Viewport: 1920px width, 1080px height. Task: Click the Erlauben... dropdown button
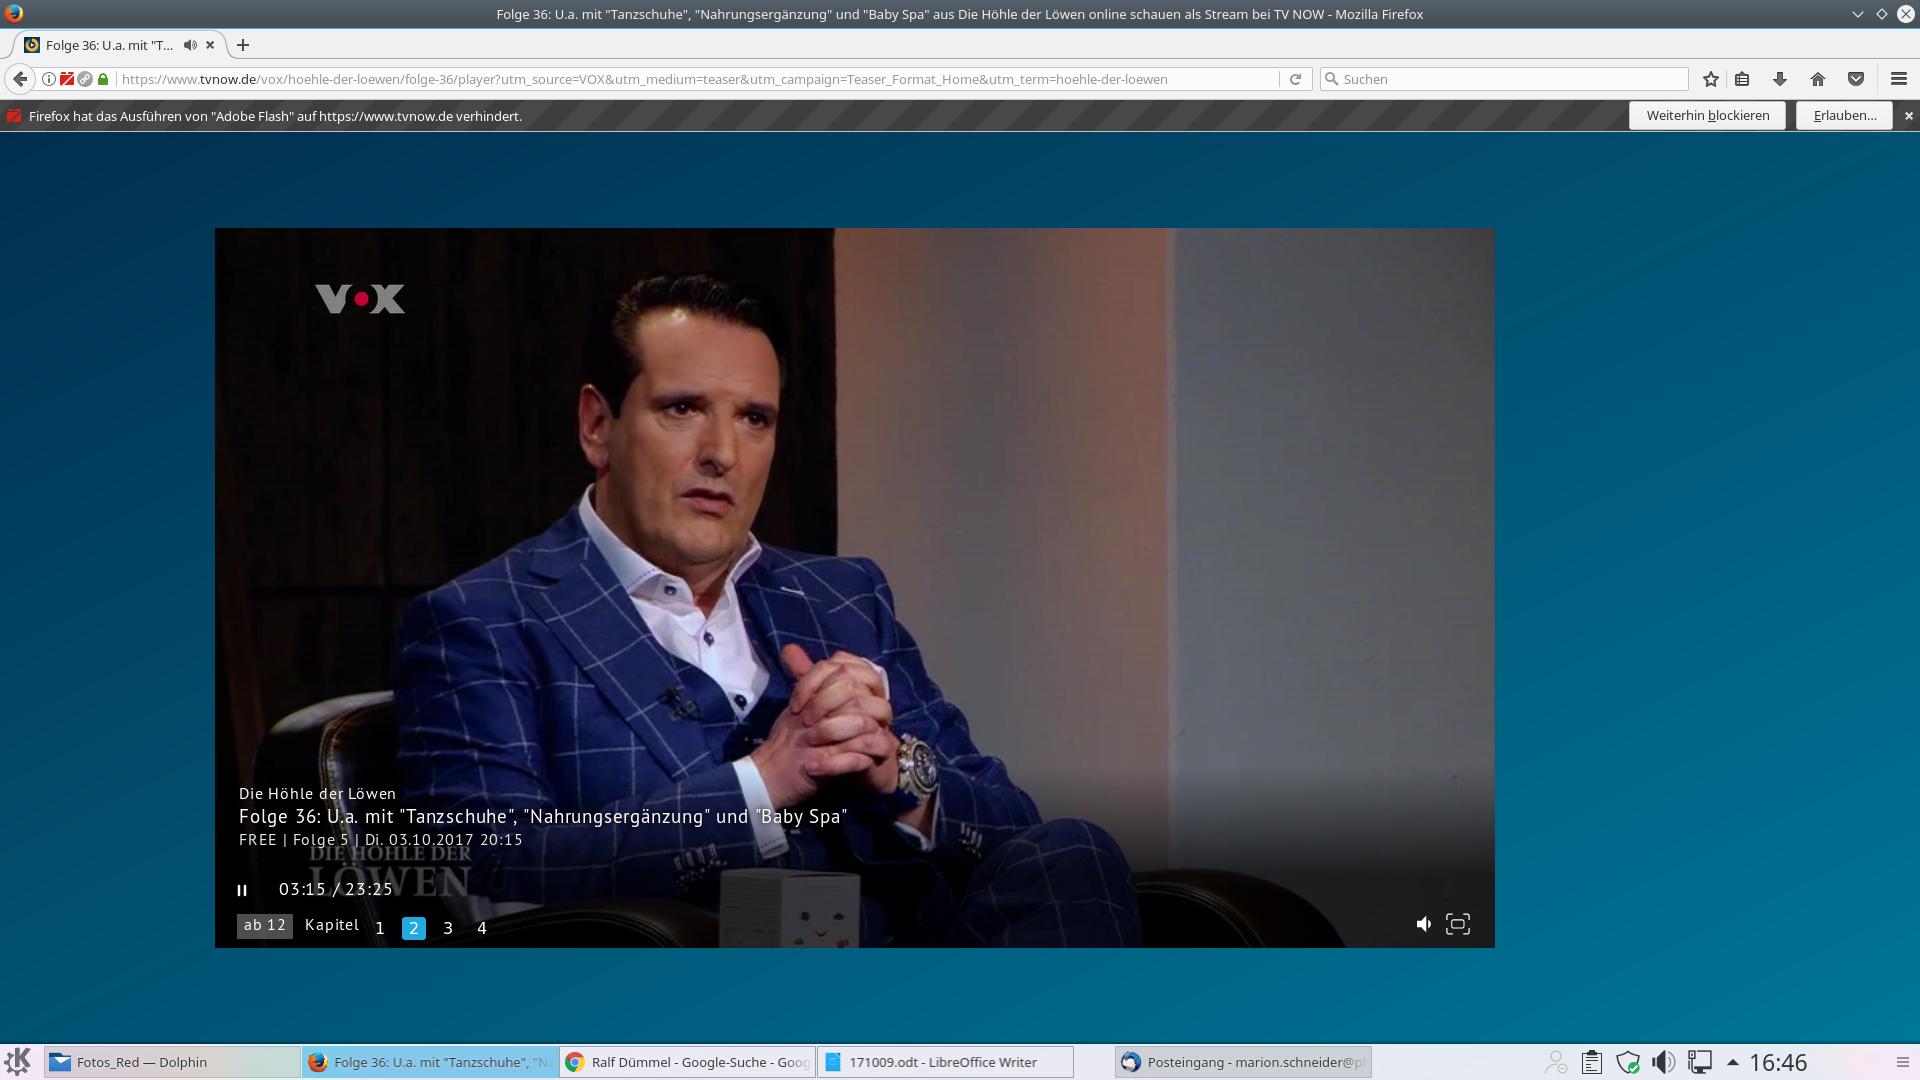tap(1844, 116)
